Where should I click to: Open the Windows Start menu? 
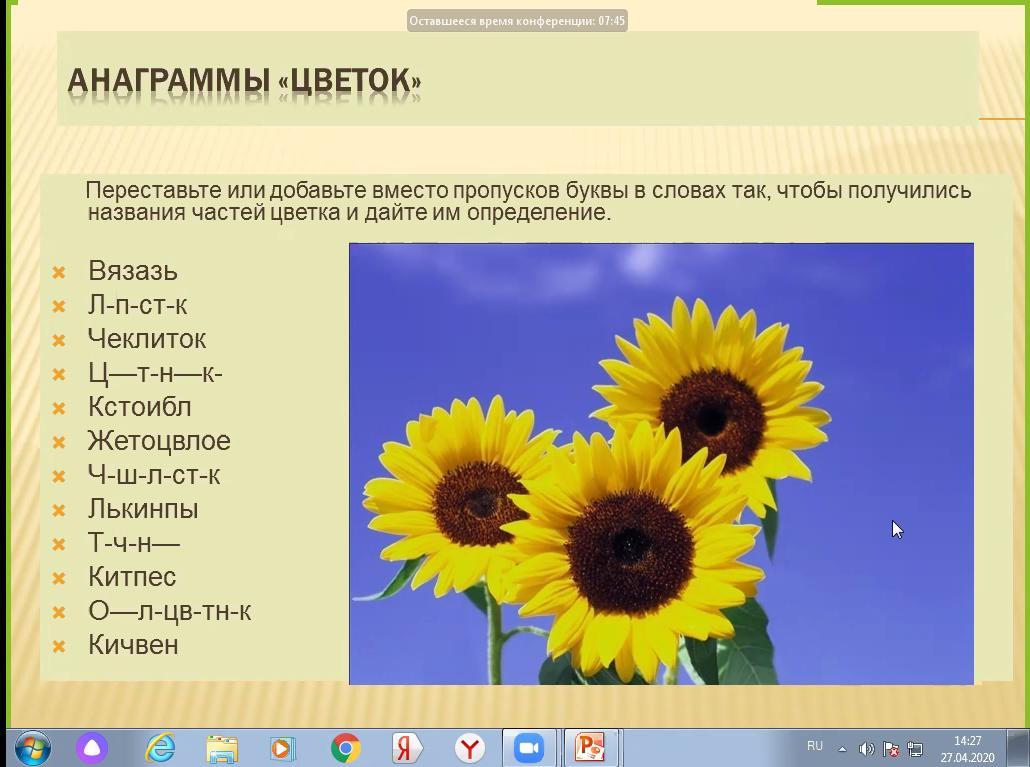(32, 748)
